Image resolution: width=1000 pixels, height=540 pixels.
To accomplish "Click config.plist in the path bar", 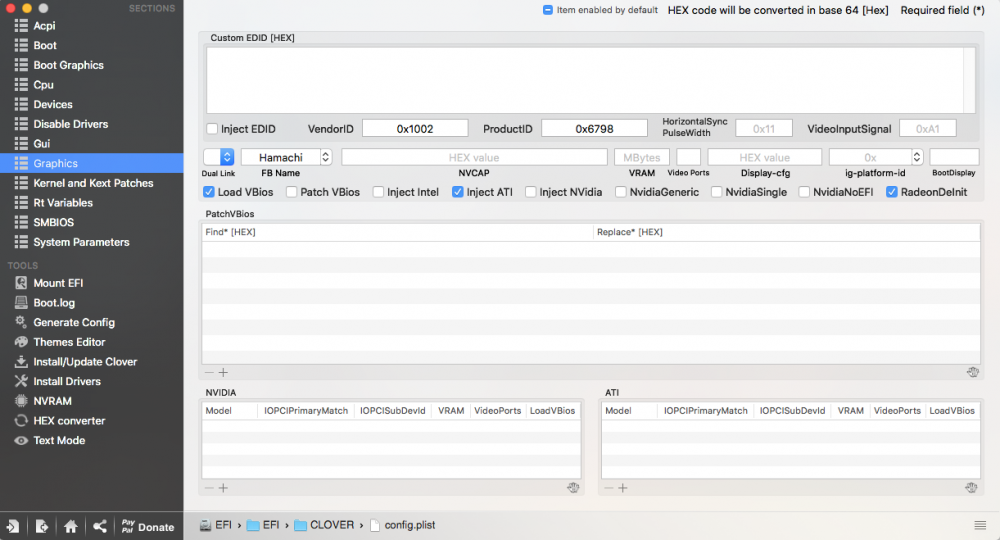I will pyautogui.click(x=402, y=525).
